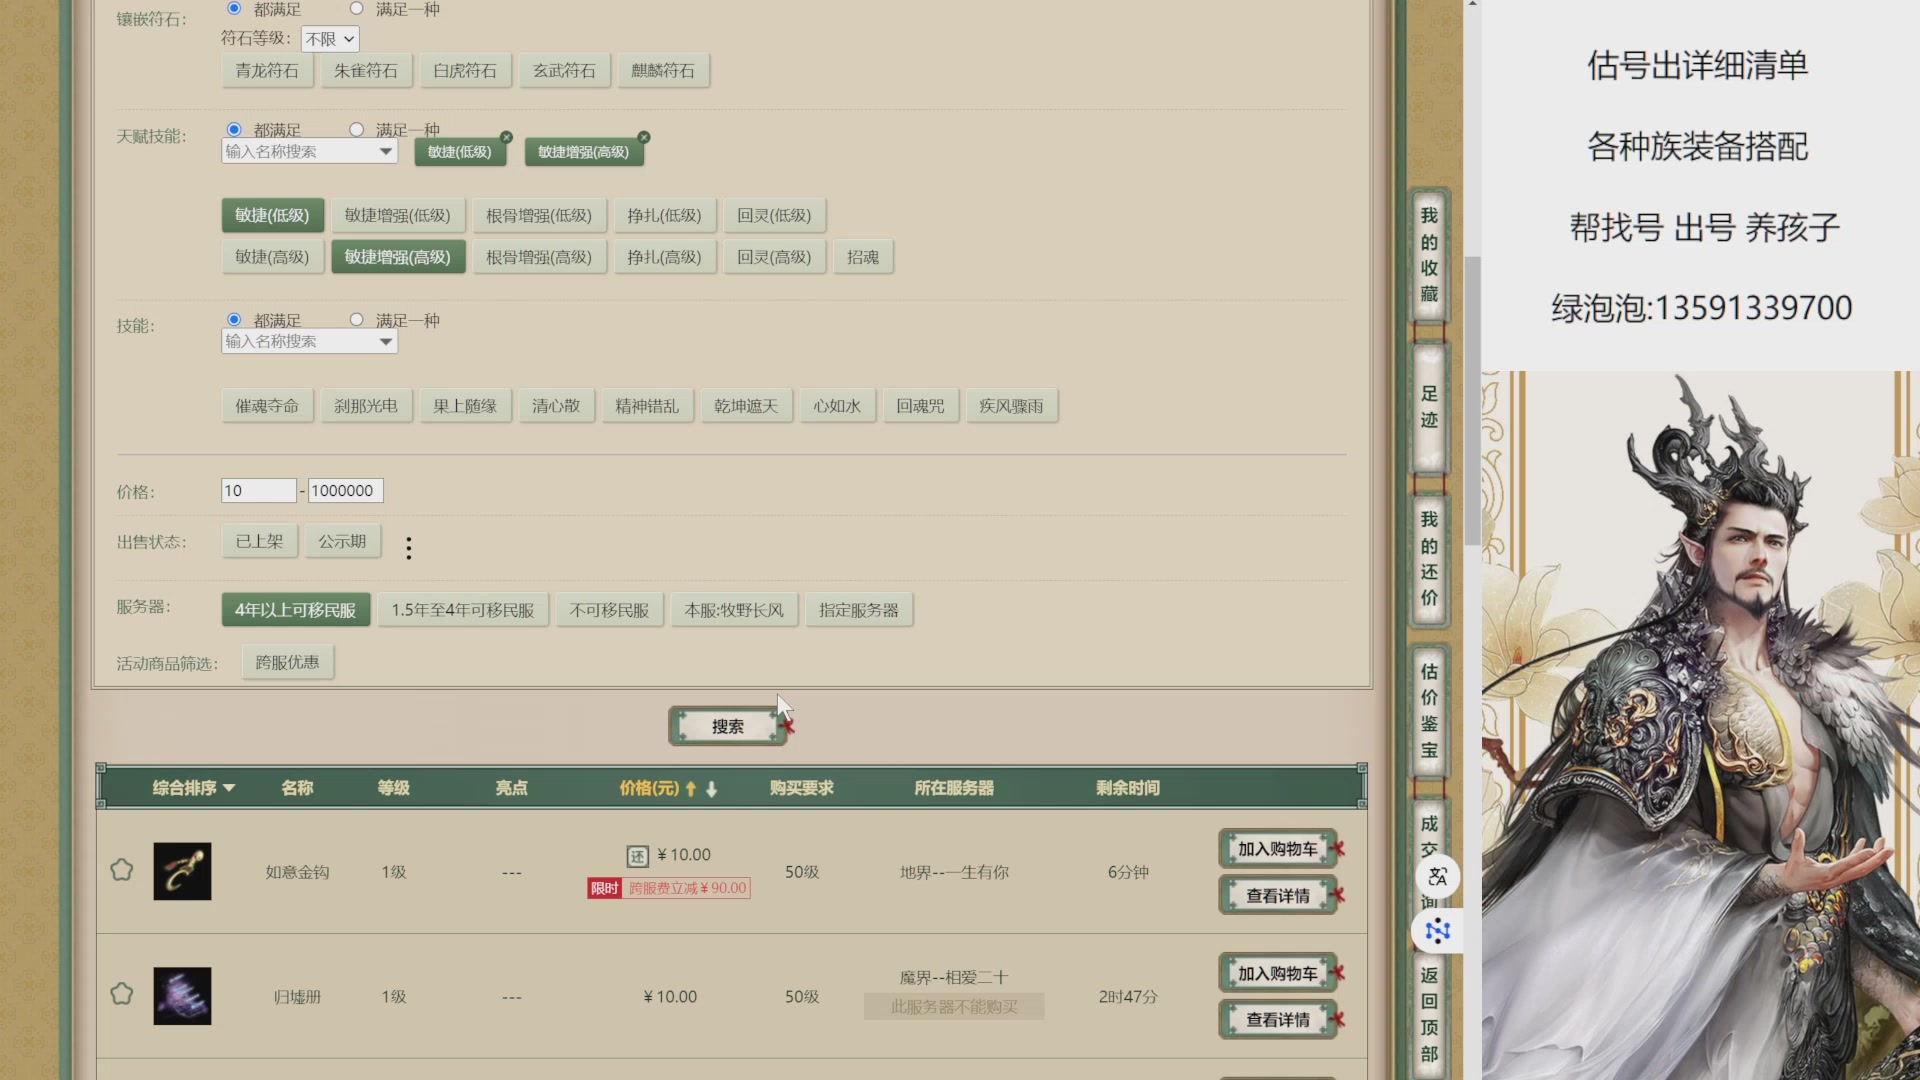Image resolution: width=1920 pixels, height=1080 pixels.
Task: View details of 归墟册
Action: pos(1278,1020)
